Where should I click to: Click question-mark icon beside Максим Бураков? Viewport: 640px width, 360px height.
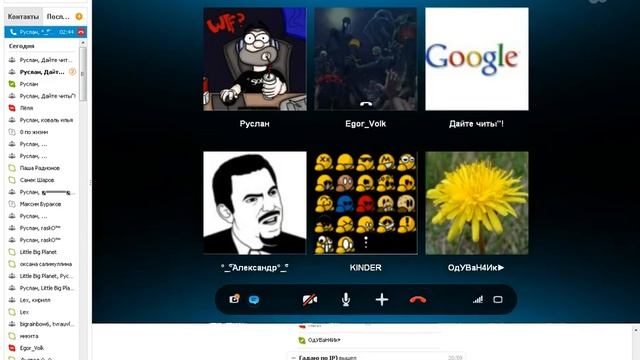[12, 204]
